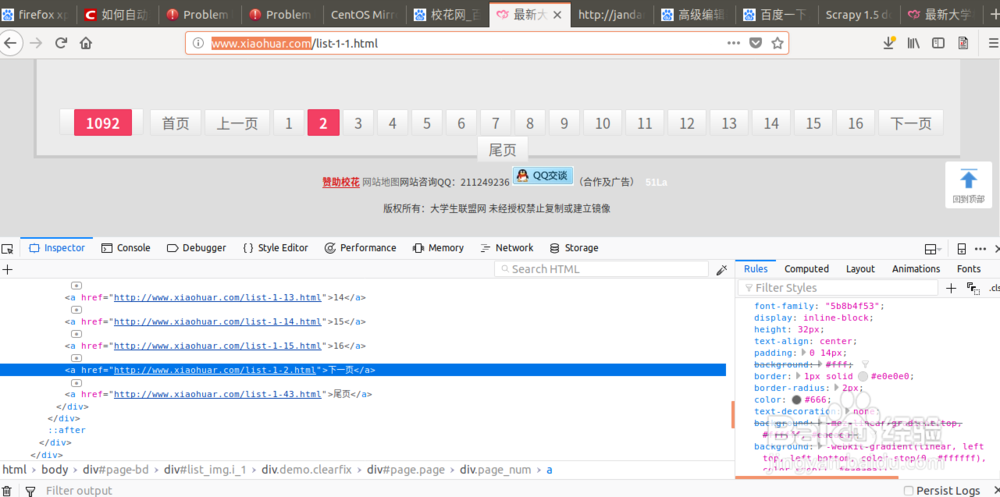Open the #e0e0e0 border color swatch

(863, 376)
